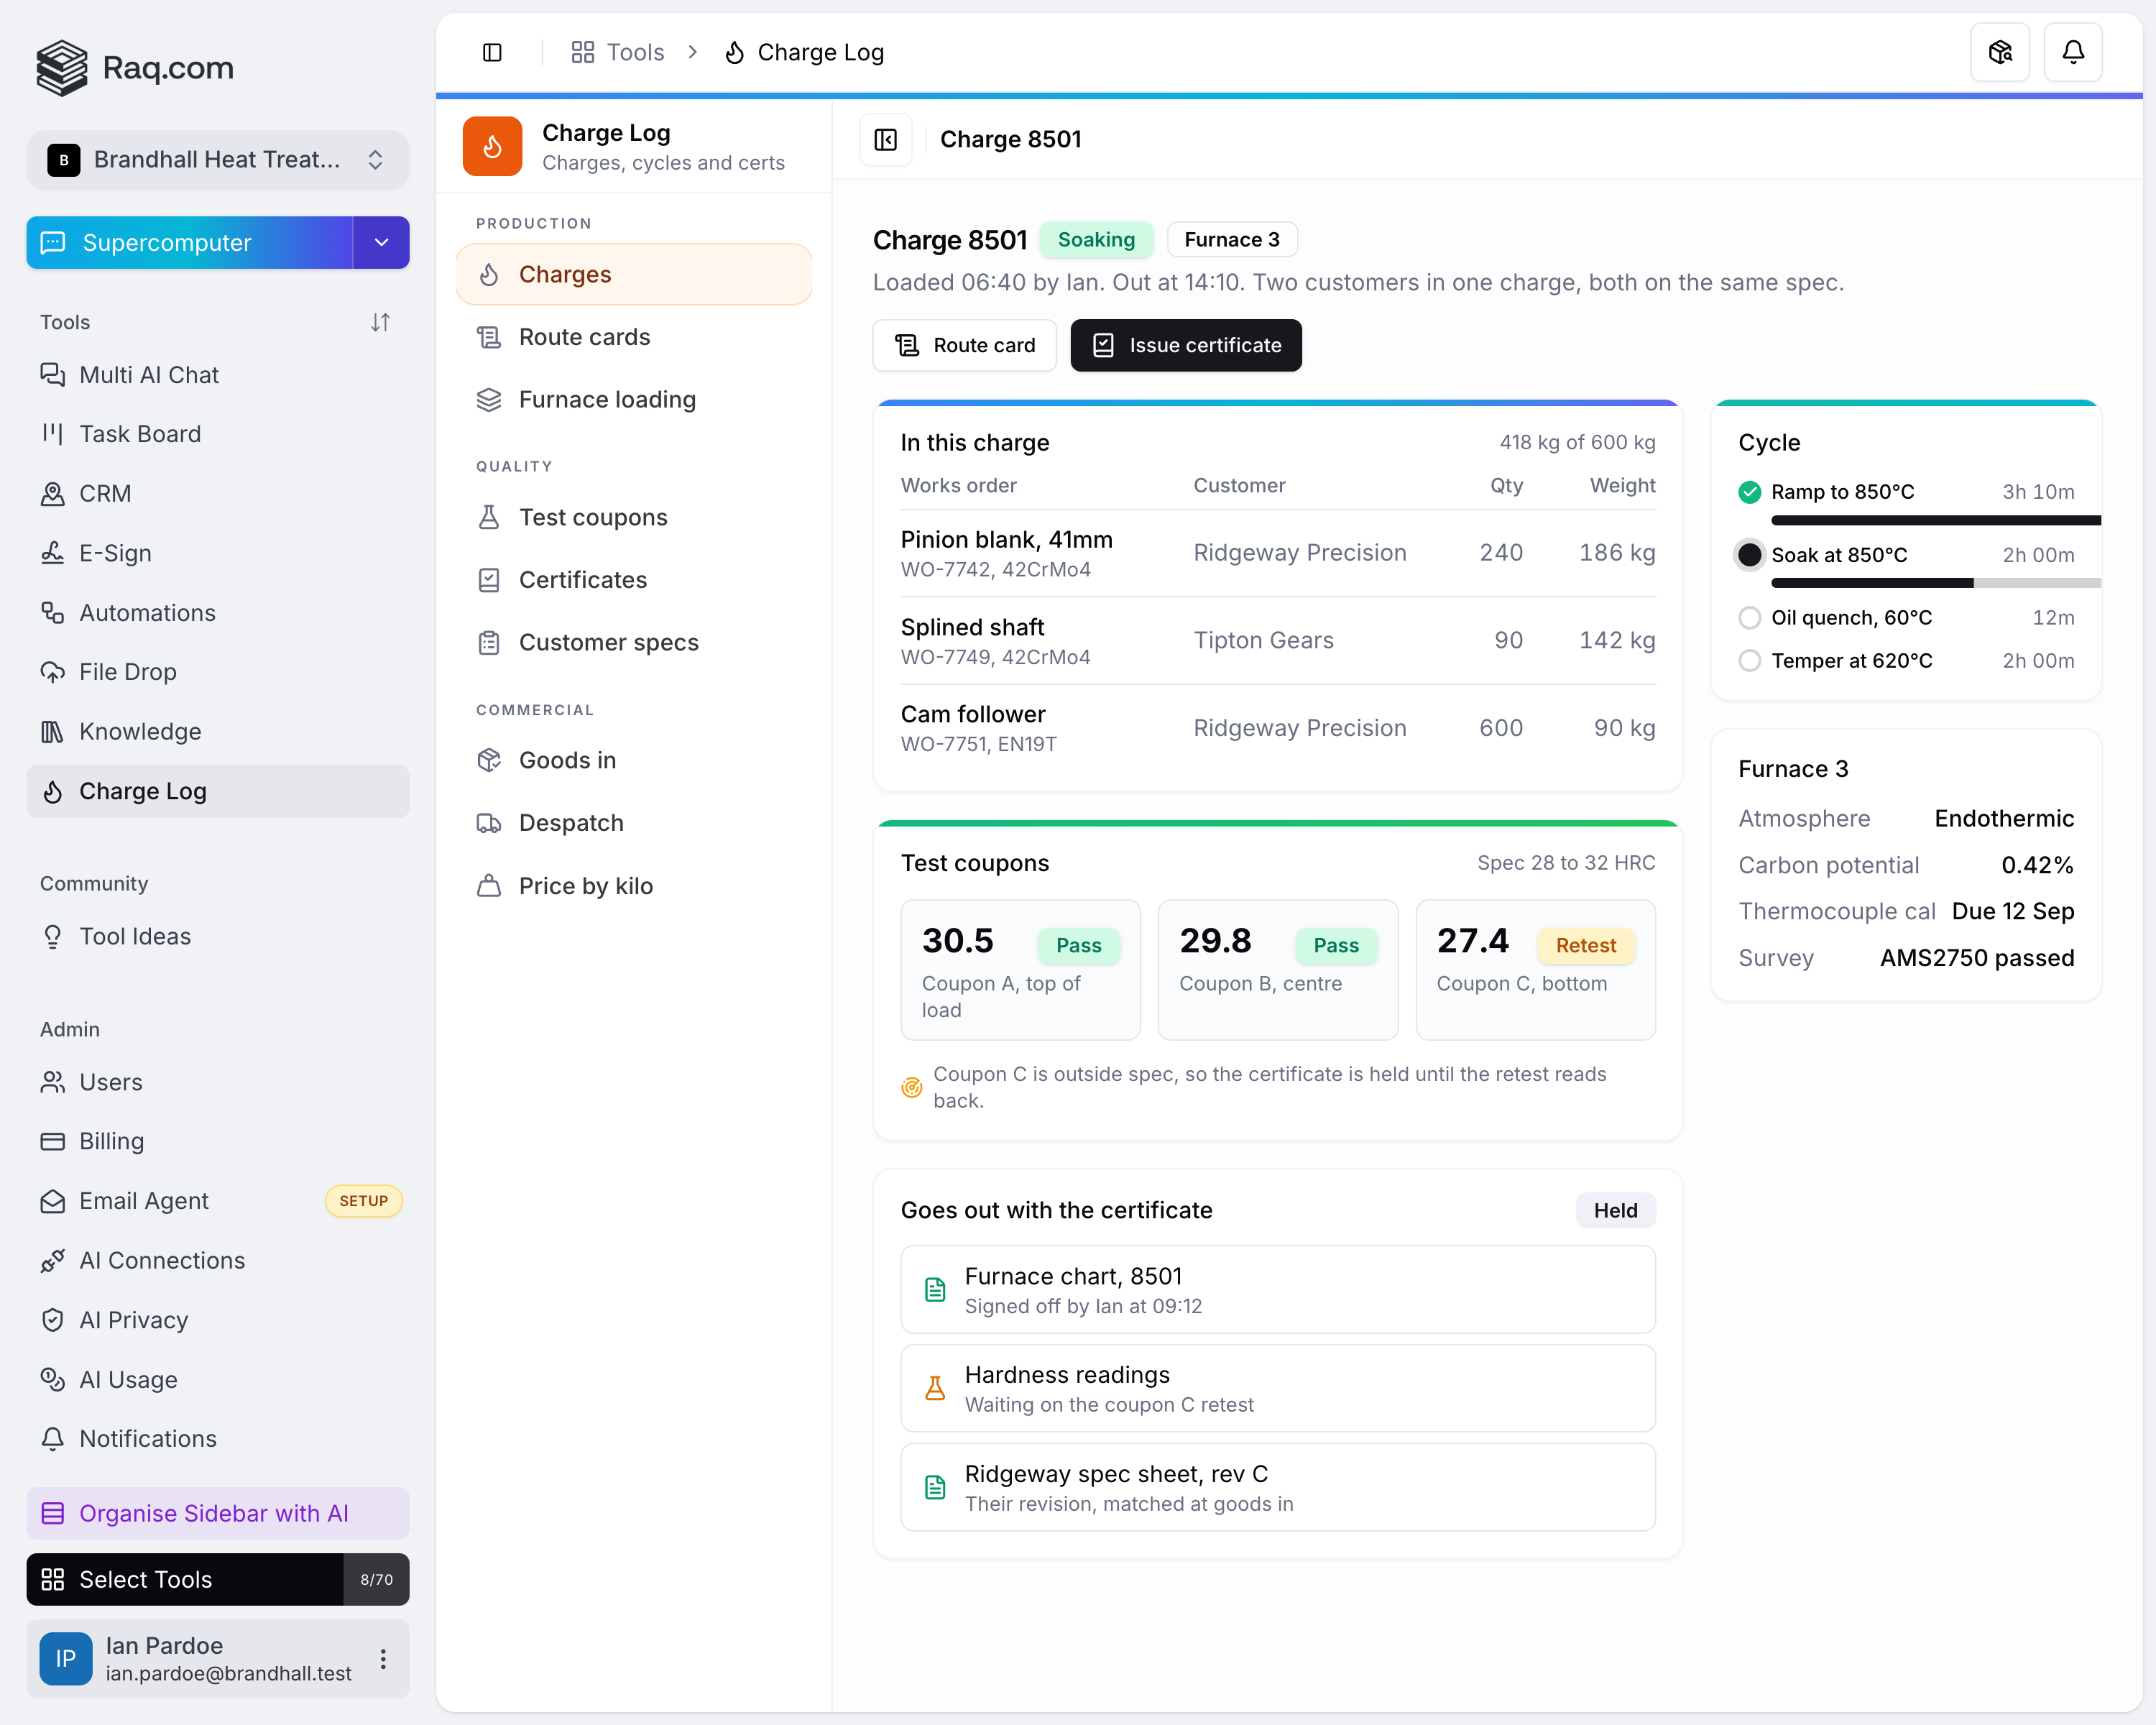This screenshot has height=1725, width=2156.
Task: Collapse the Charge 8501 detail panel icon
Action: 886,139
